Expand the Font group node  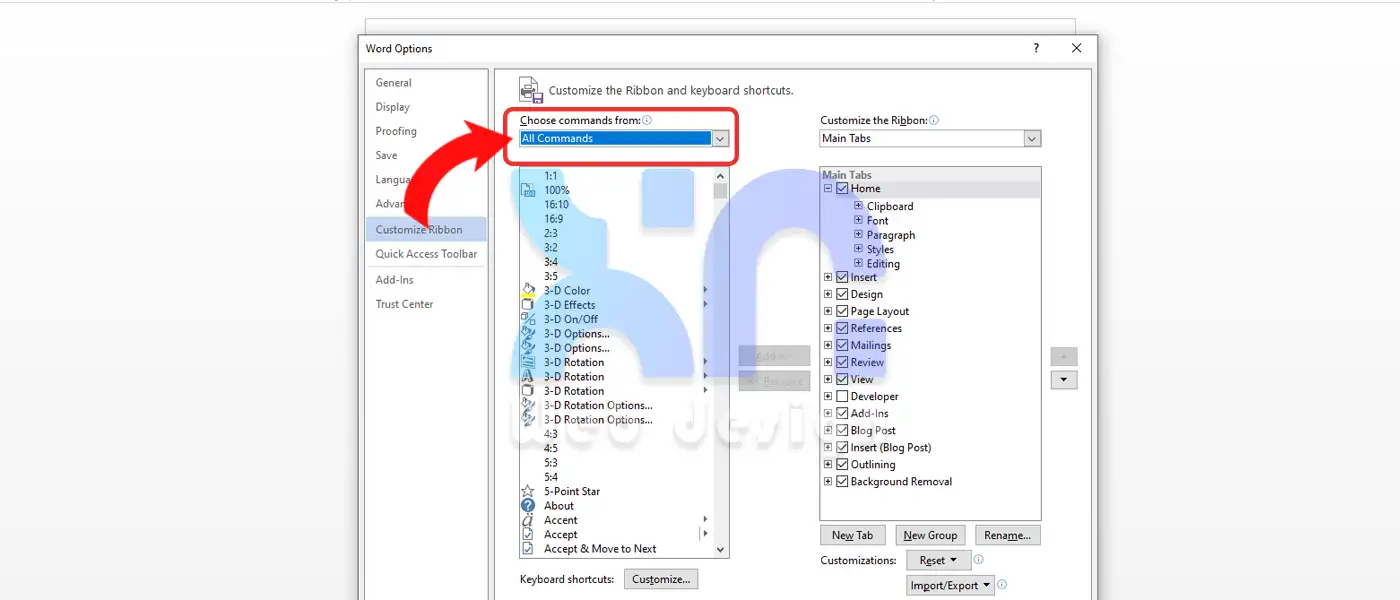click(x=859, y=220)
